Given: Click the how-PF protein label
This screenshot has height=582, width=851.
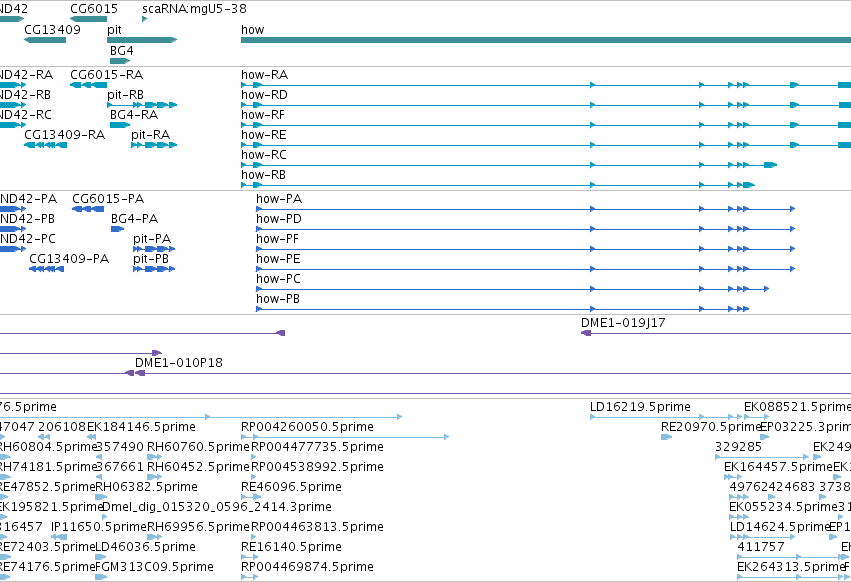Looking at the screenshot, I should pos(277,239).
